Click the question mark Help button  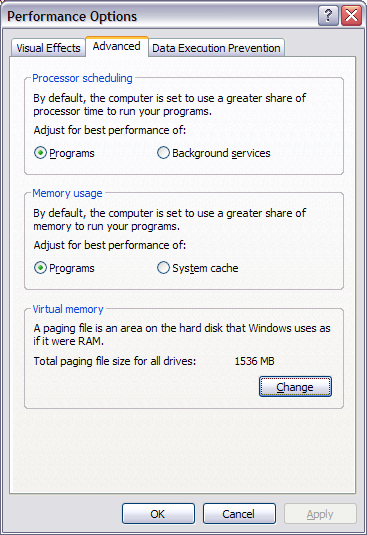coord(328,16)
